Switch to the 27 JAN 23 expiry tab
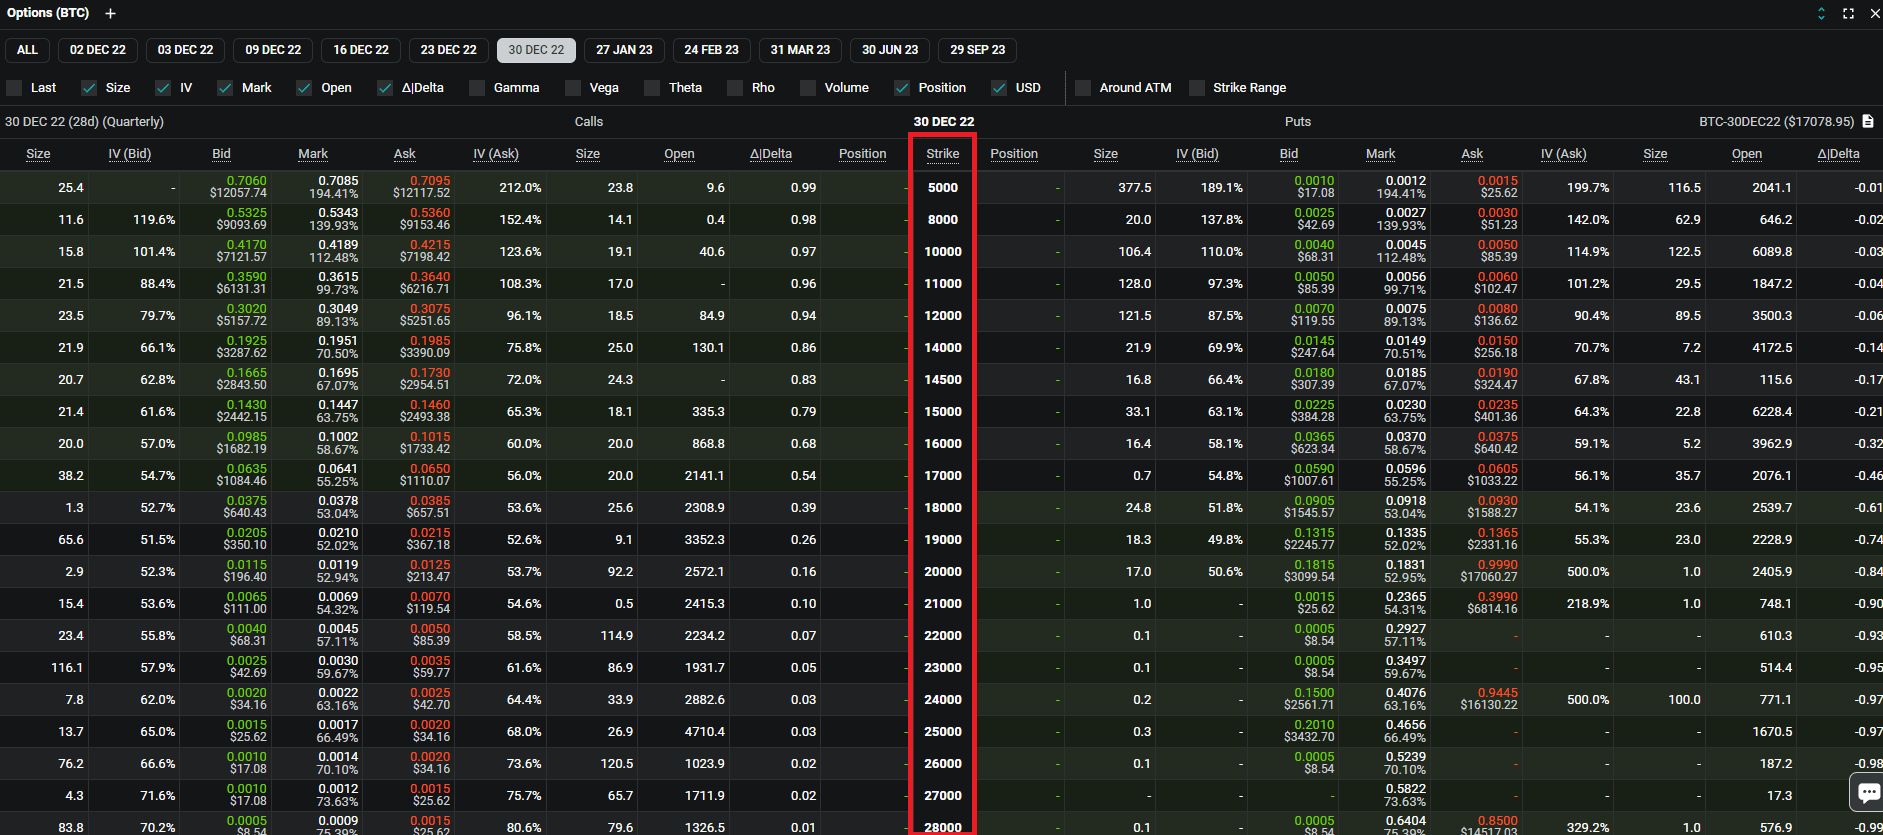This screenshot has height=835, width=1883. click(x=624, y=50)
